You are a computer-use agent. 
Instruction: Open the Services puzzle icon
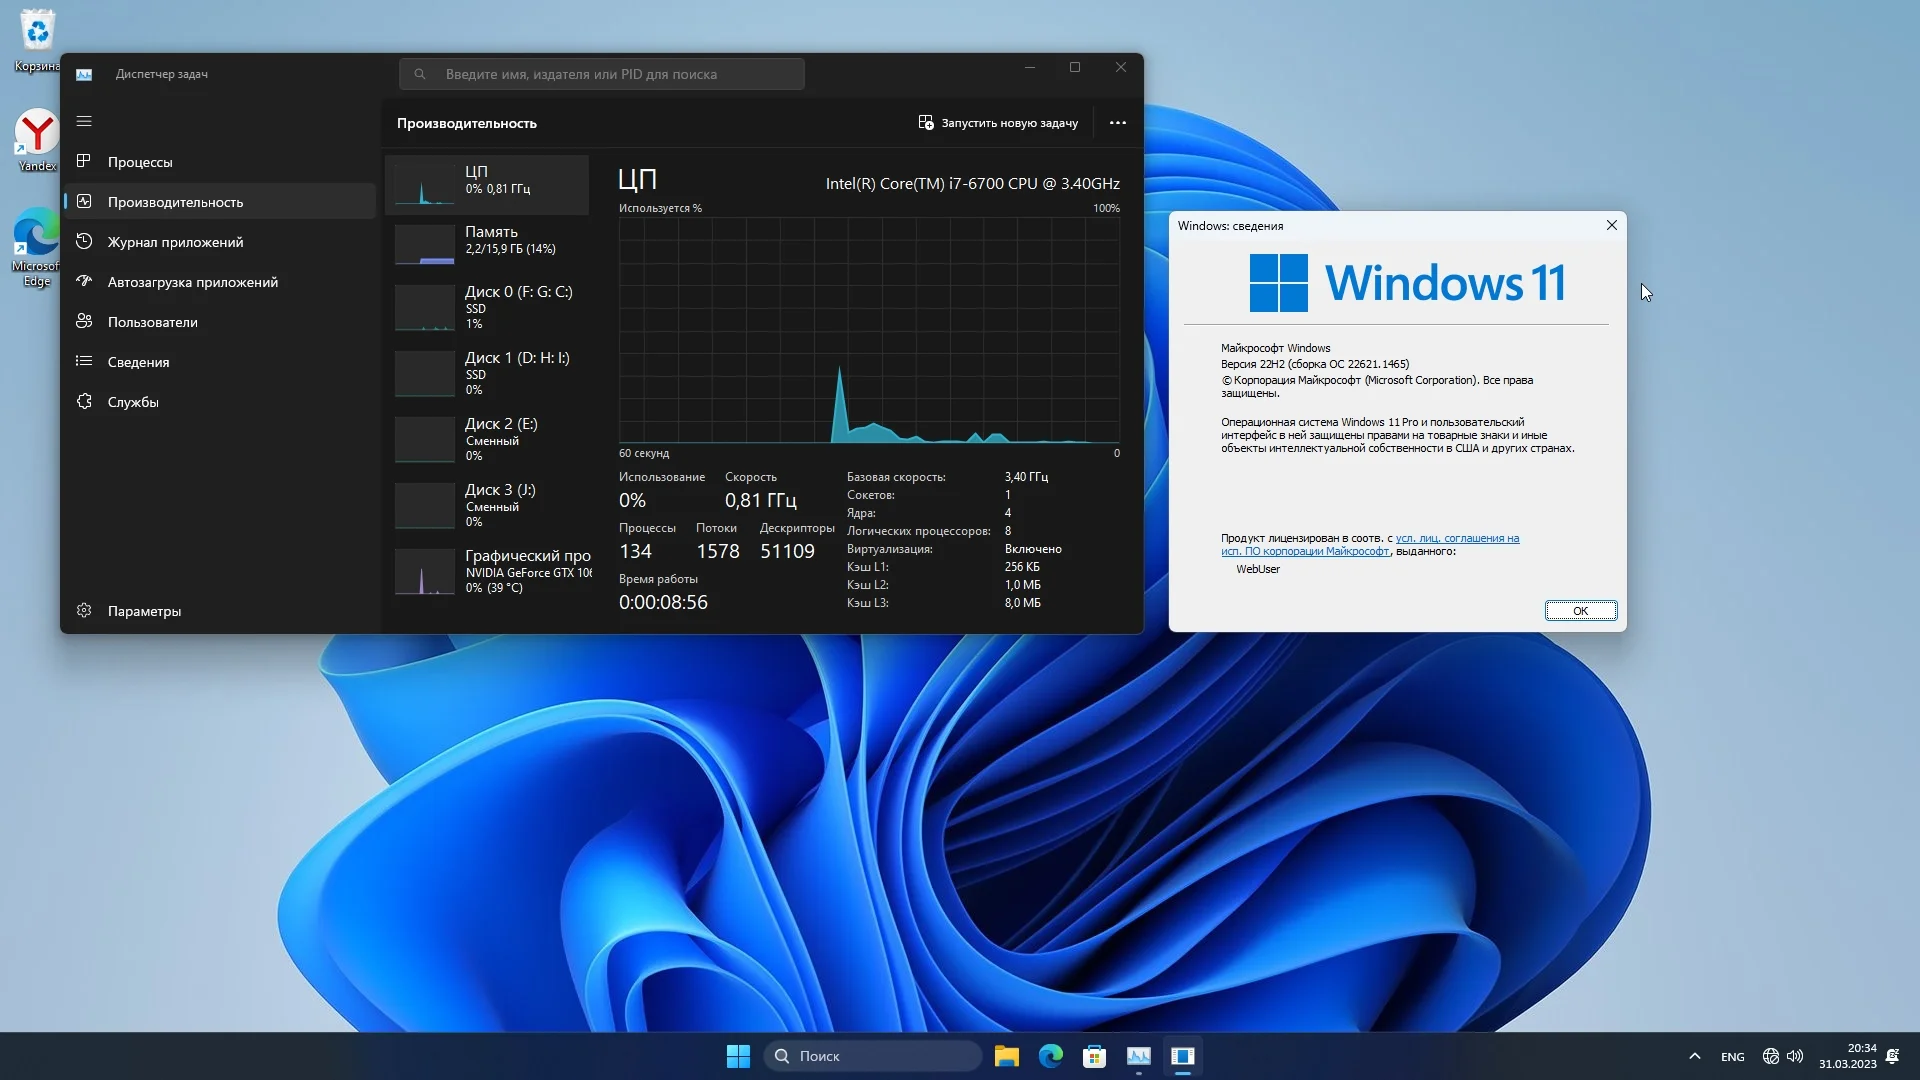(84, 401)
